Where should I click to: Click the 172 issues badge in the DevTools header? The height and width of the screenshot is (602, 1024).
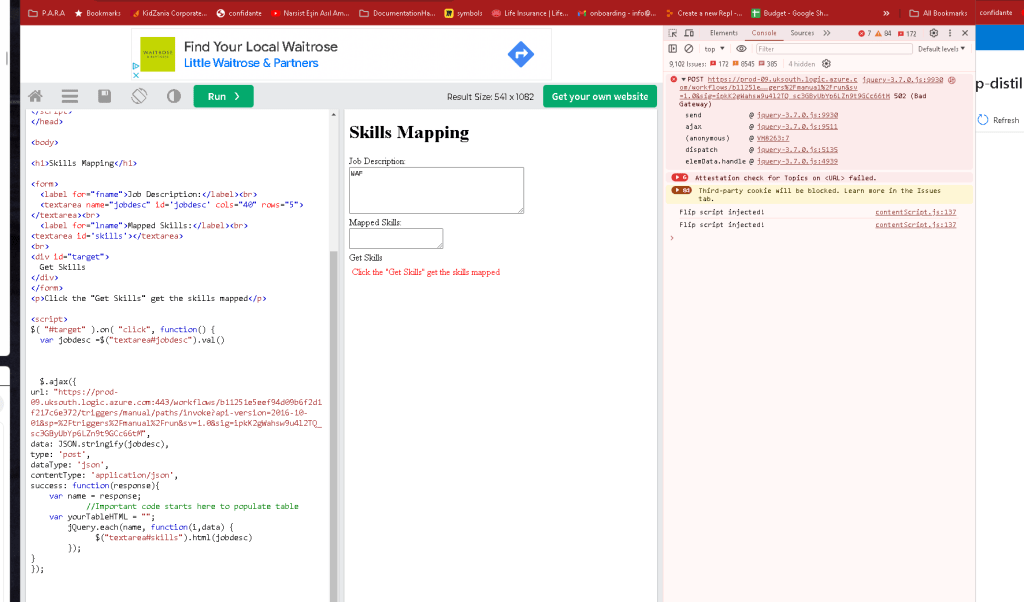point(907,33)
